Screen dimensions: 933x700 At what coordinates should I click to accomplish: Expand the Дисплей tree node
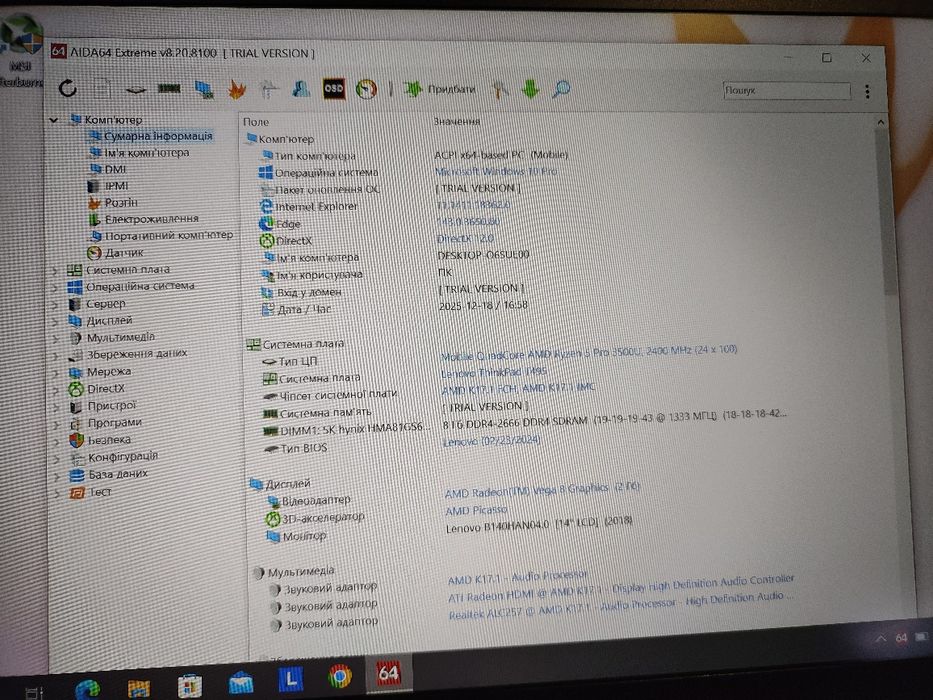(x=55, y=322)
